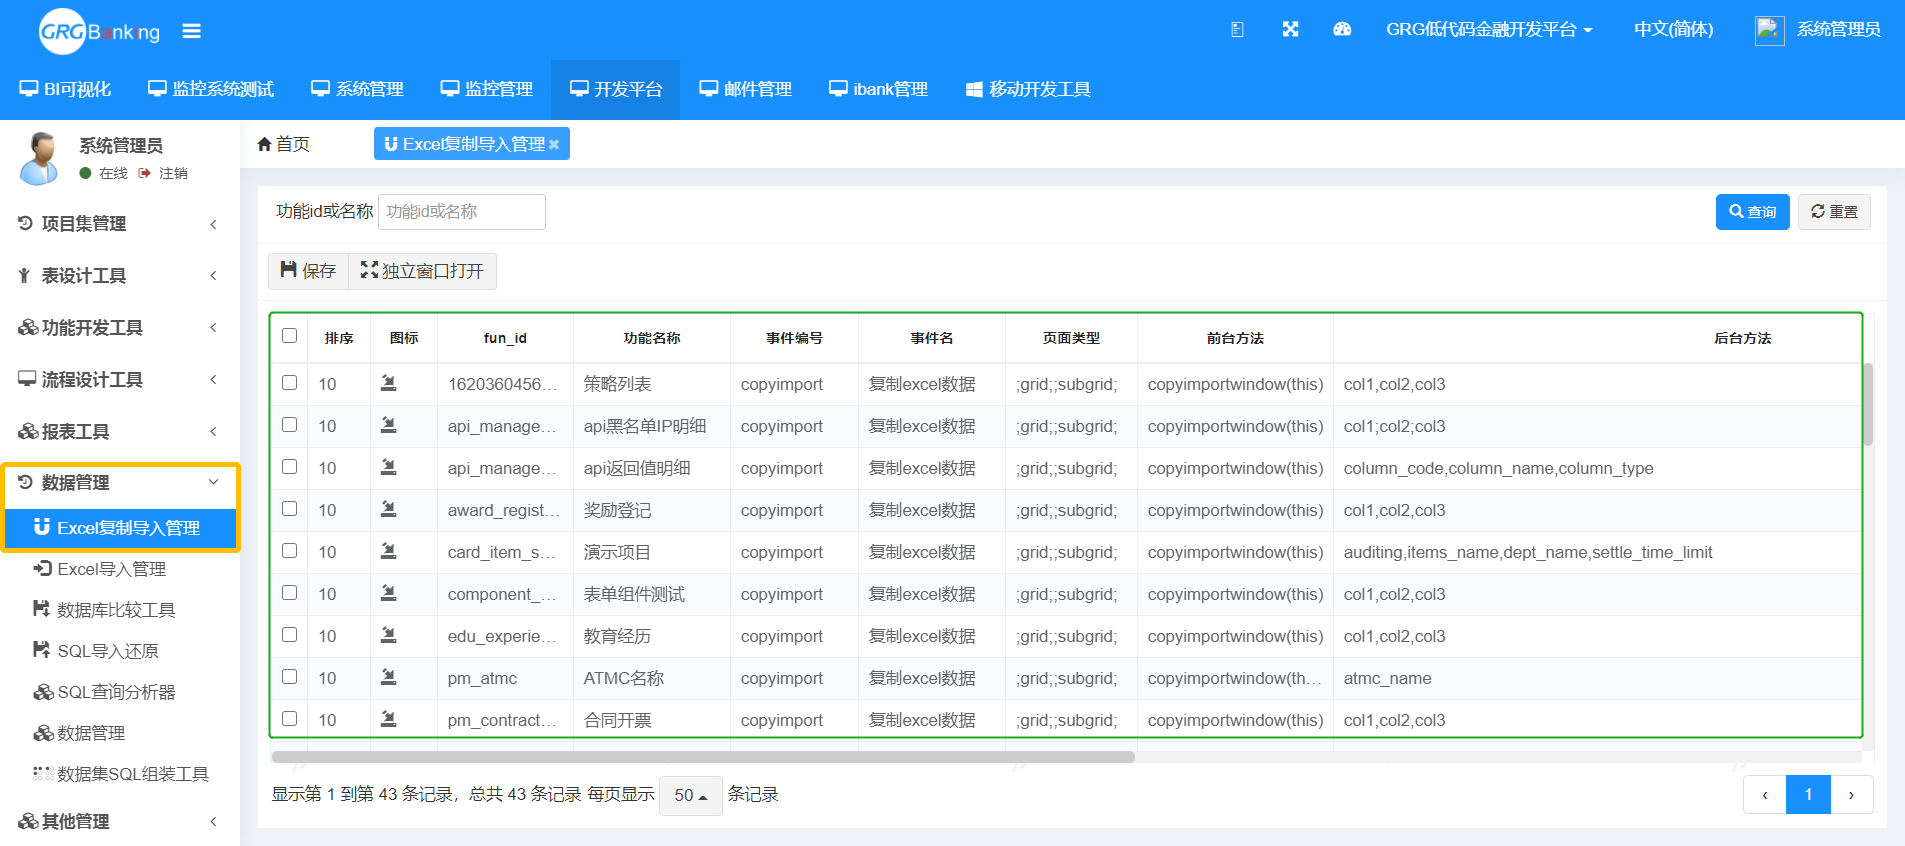Open 邮件管理 top menu
This screenshot has height=846, width=1905.
(746, 90)
